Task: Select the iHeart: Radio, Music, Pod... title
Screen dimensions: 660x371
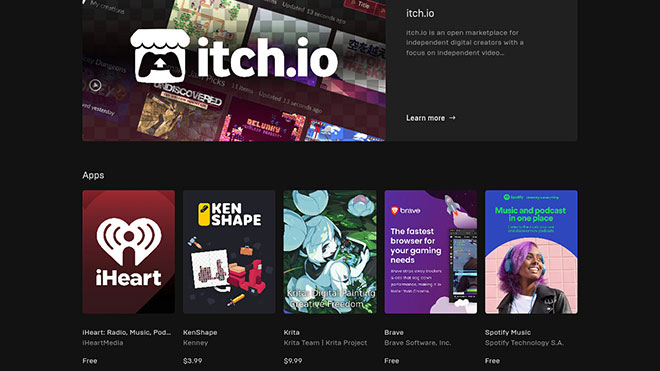Action: (127, 332)
